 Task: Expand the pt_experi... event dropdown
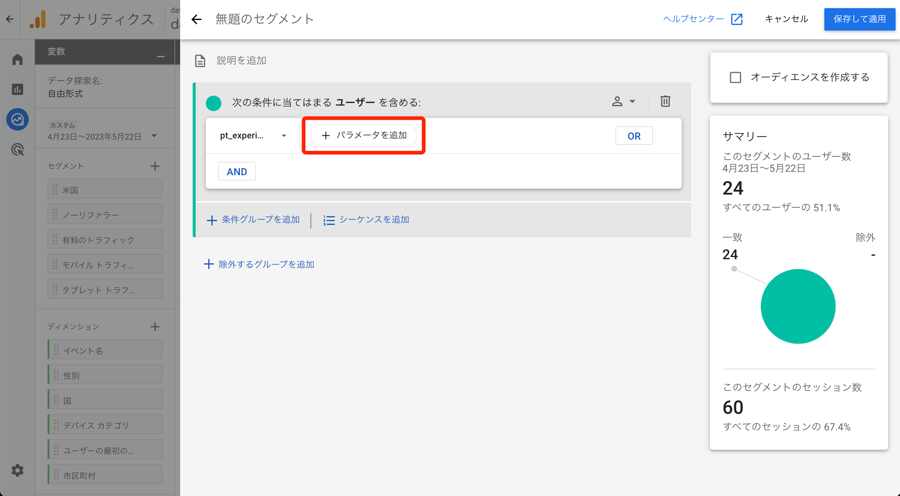(x=254, y=136)
